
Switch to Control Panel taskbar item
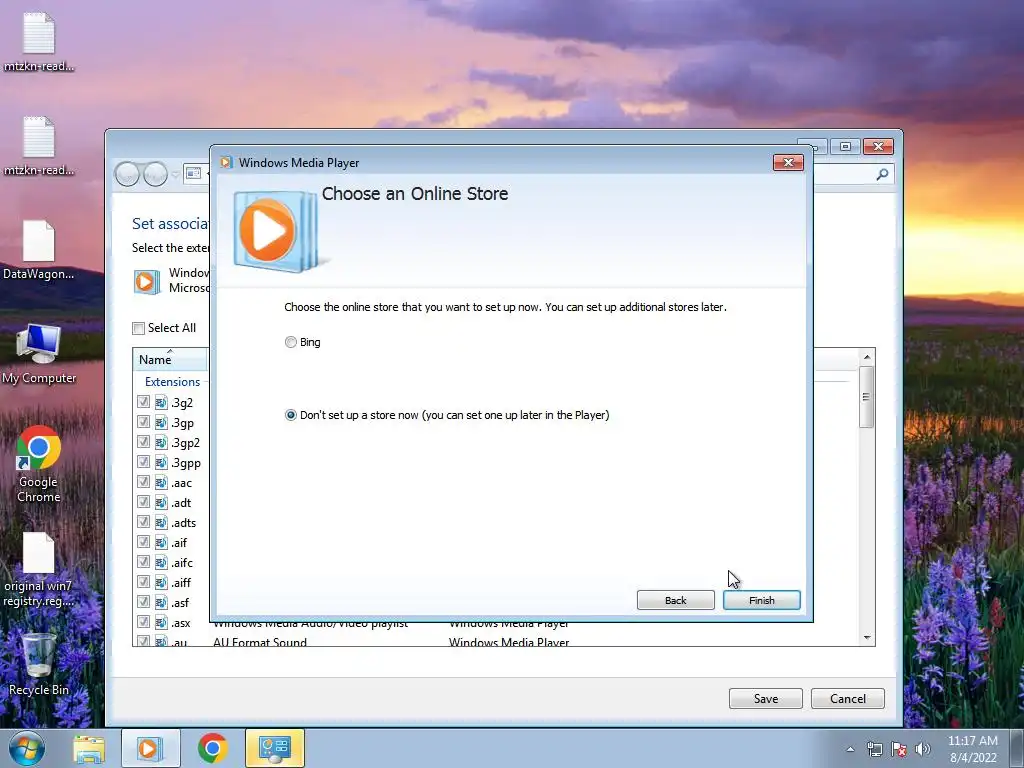pos(274,748)
